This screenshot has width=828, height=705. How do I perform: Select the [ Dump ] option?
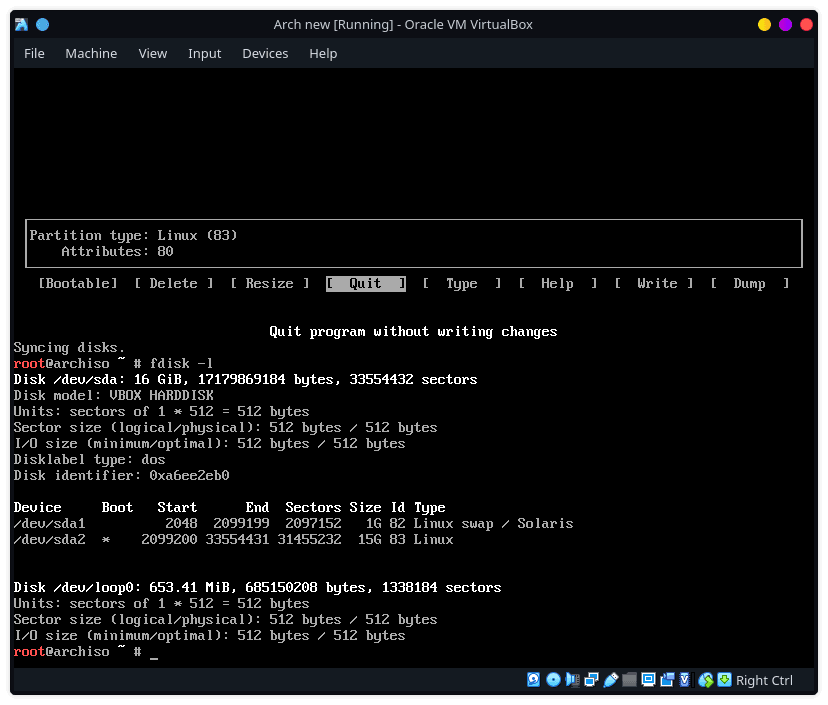tap(749, 284)
